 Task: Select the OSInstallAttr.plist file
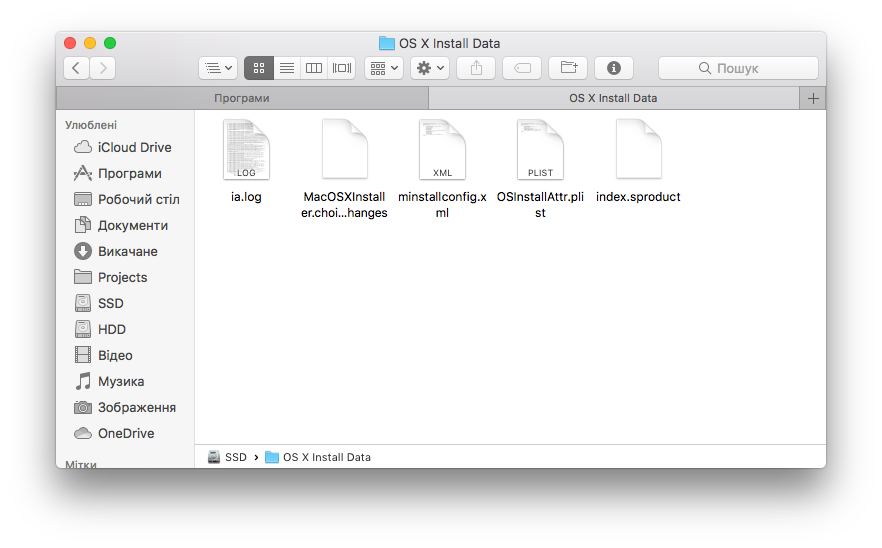(540, 169)
